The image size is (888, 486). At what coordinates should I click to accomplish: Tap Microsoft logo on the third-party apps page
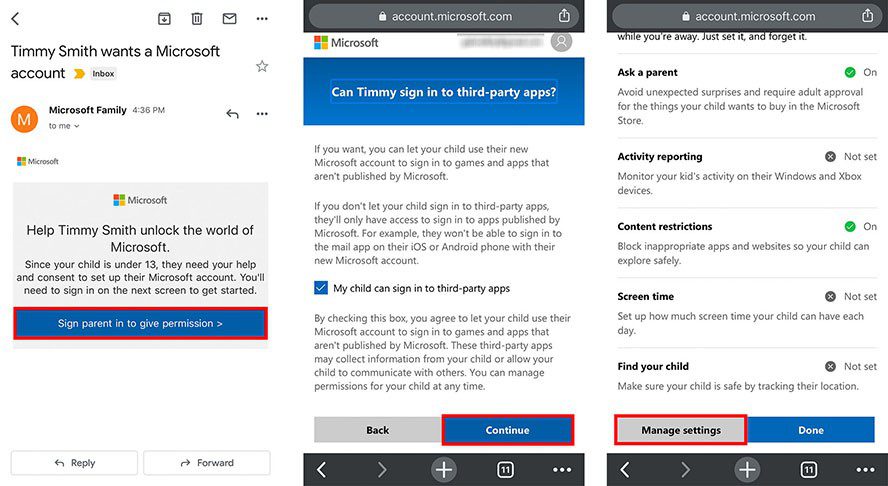[x=346, y=42]
